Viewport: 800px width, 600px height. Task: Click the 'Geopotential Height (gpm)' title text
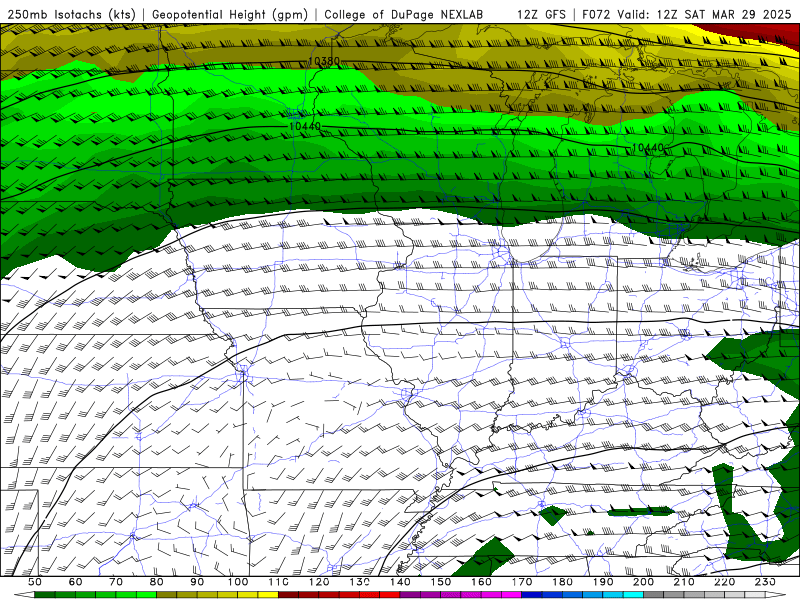230,14
